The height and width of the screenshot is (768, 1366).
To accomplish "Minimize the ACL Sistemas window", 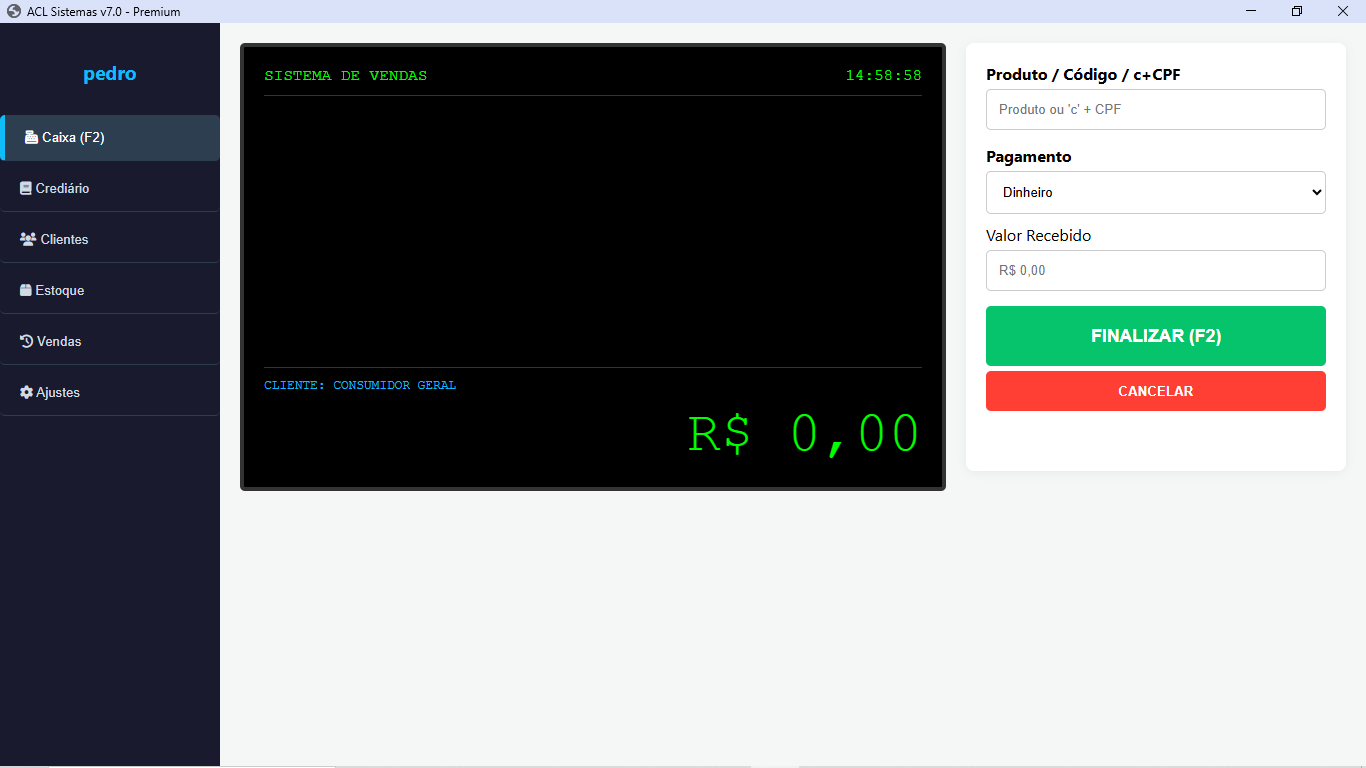I will (x=1251, y=11).
